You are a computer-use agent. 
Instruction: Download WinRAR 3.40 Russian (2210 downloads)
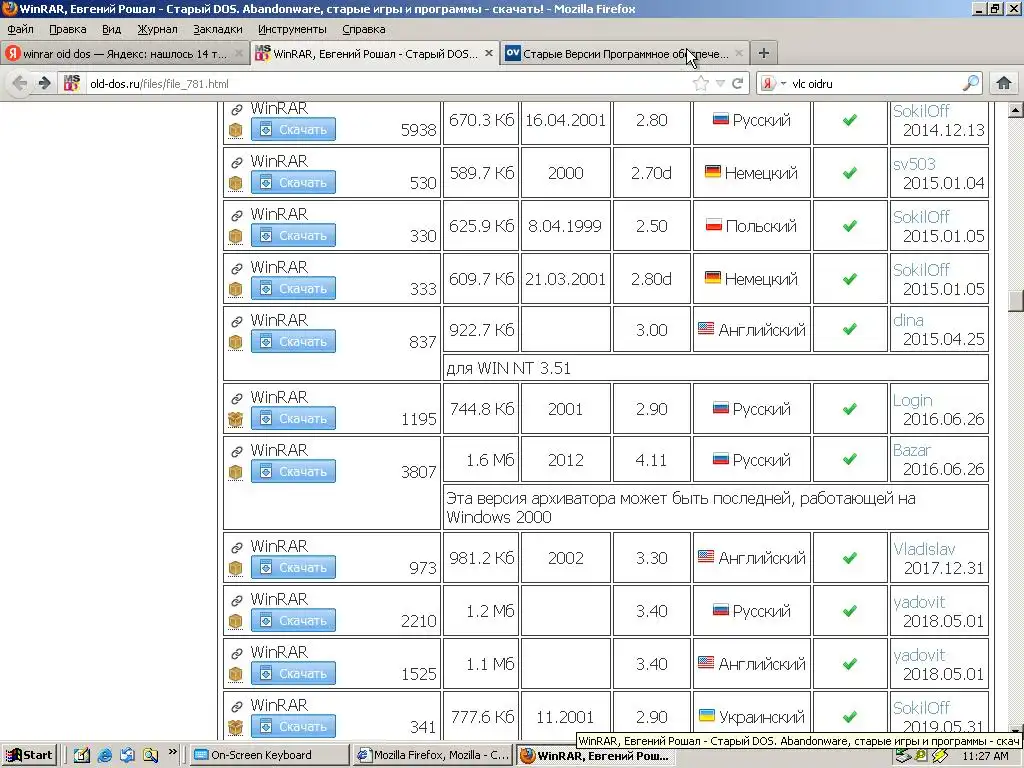pos(293,620)
